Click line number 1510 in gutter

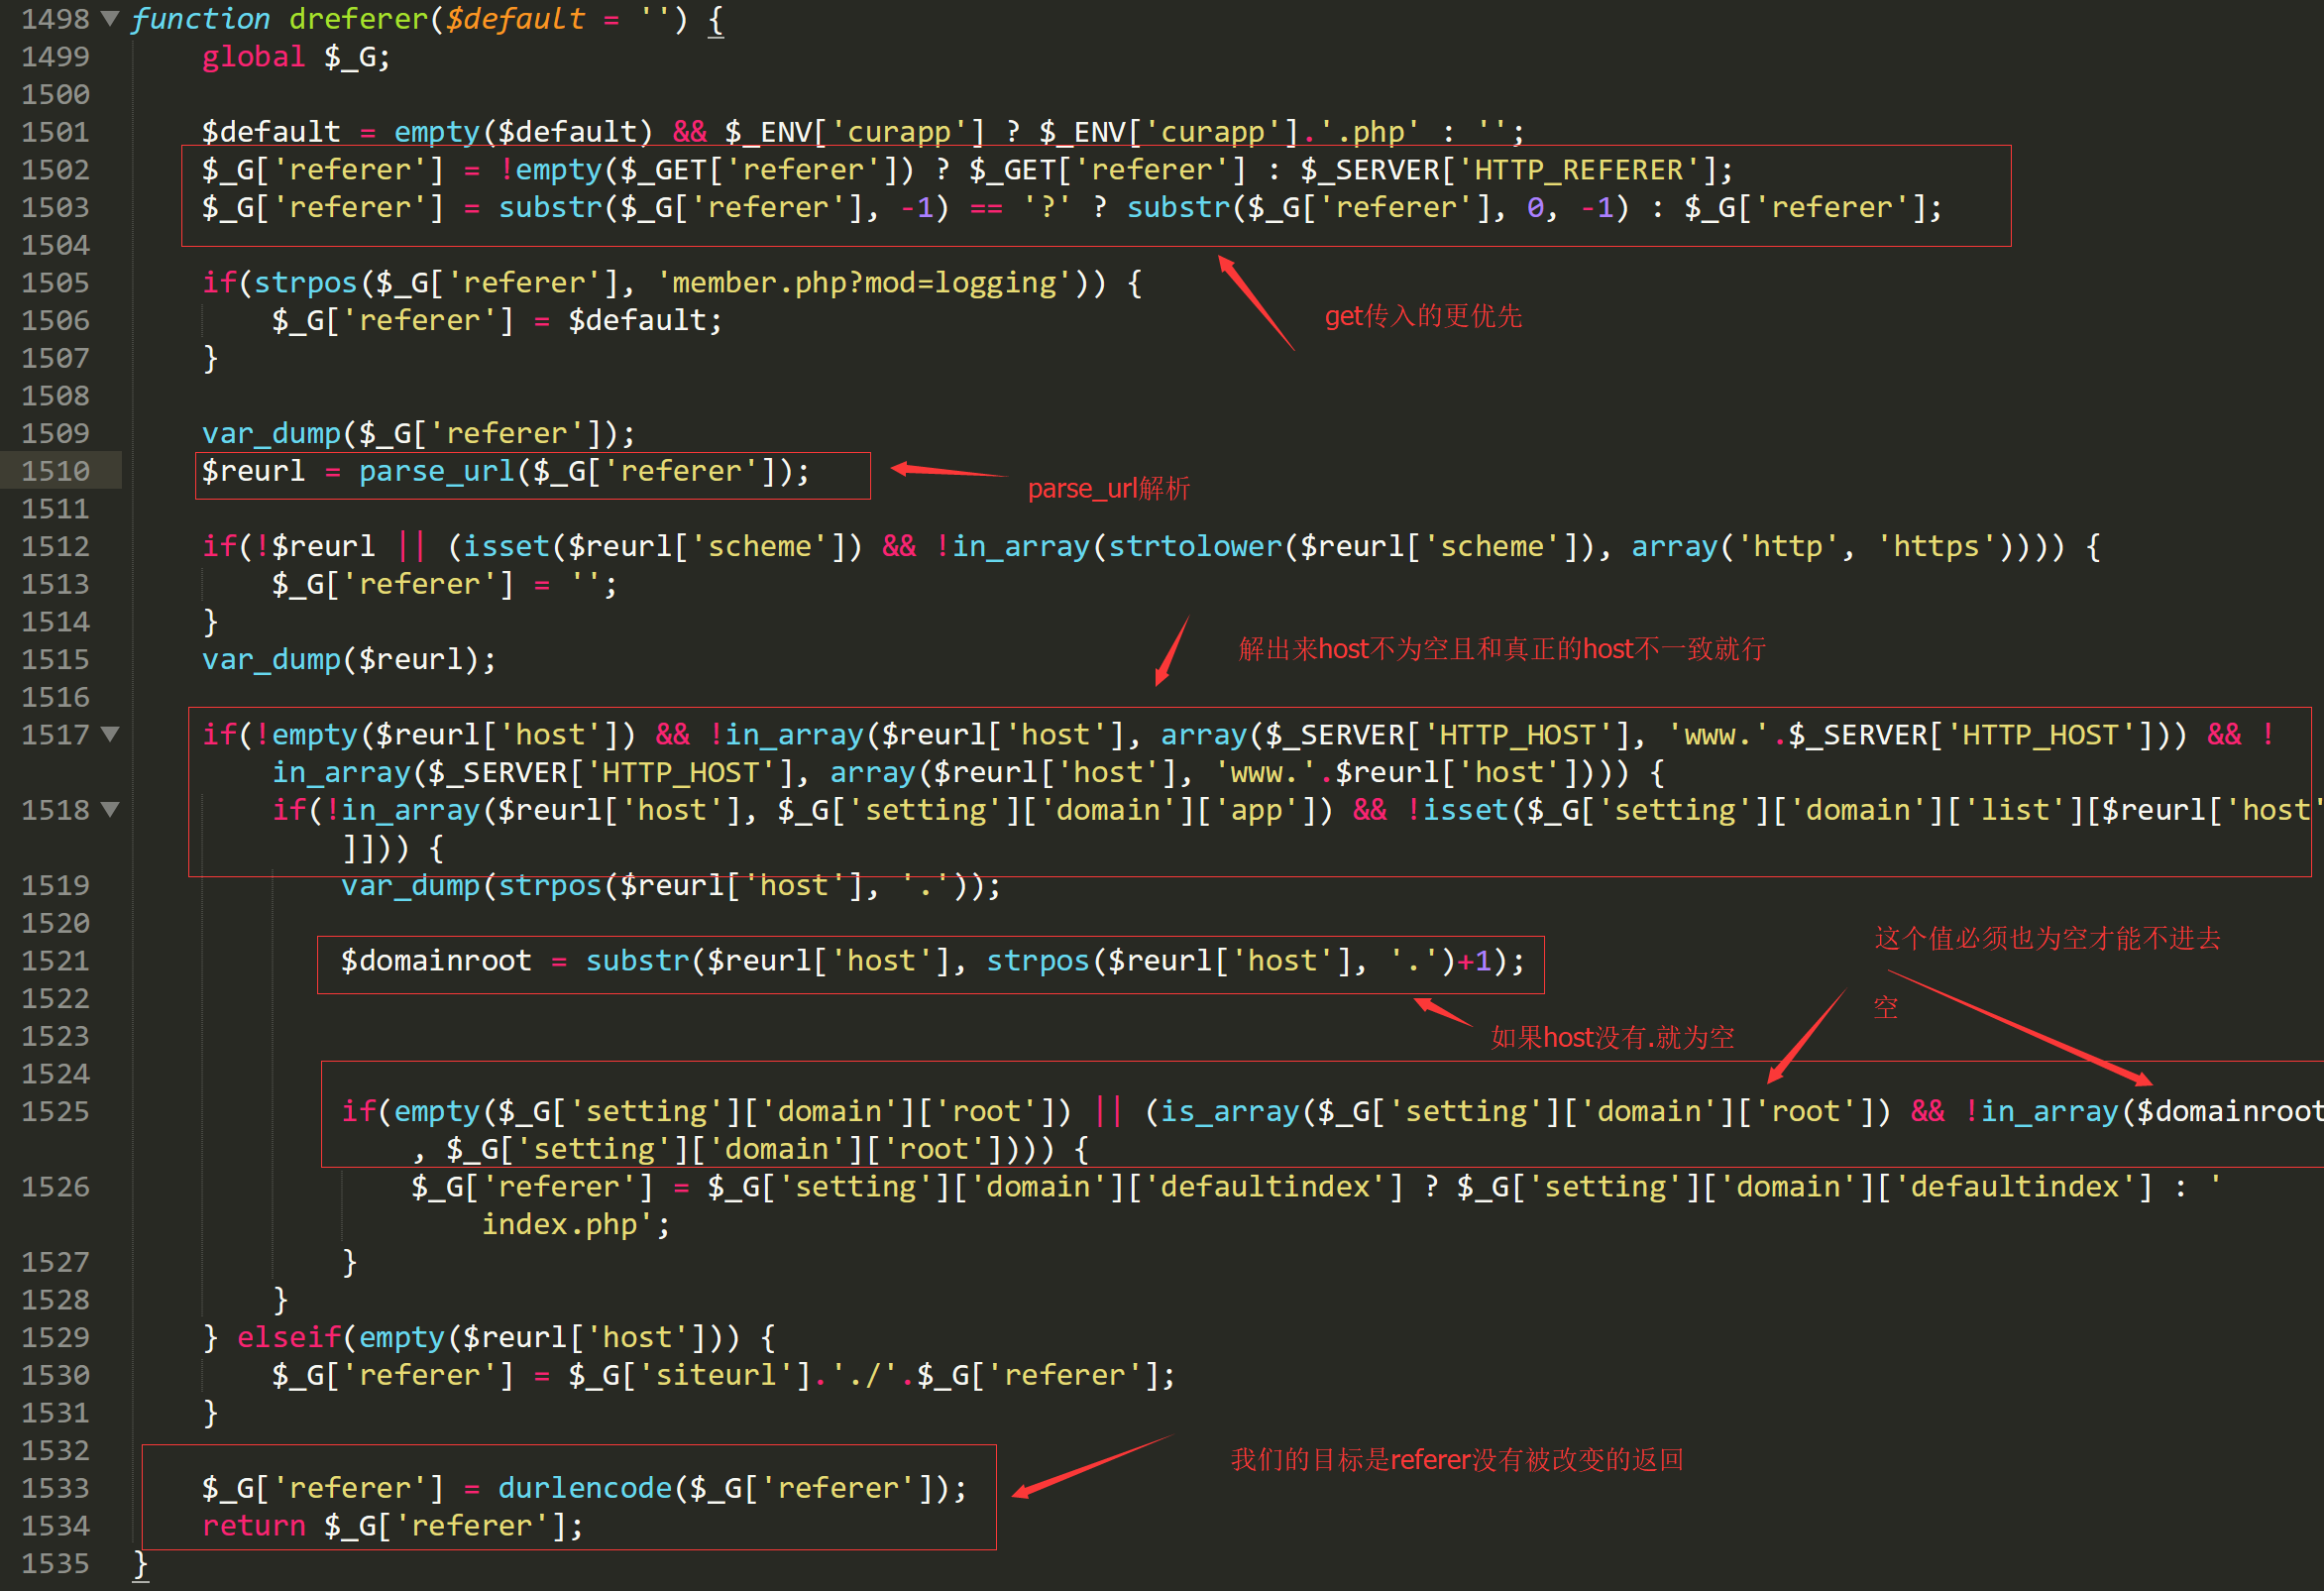click(x=56, y=471)
